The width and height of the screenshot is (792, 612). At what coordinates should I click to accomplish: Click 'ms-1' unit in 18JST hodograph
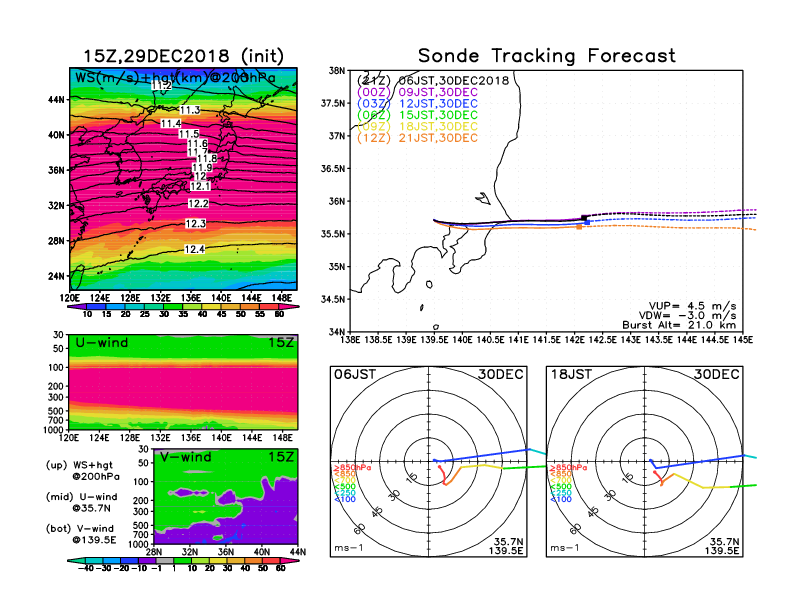coord(564,548)
